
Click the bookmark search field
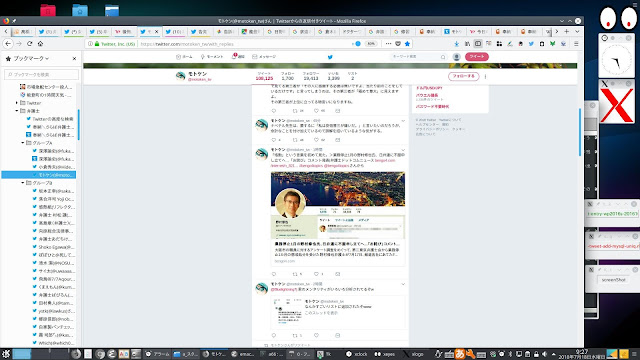(41, 74)
